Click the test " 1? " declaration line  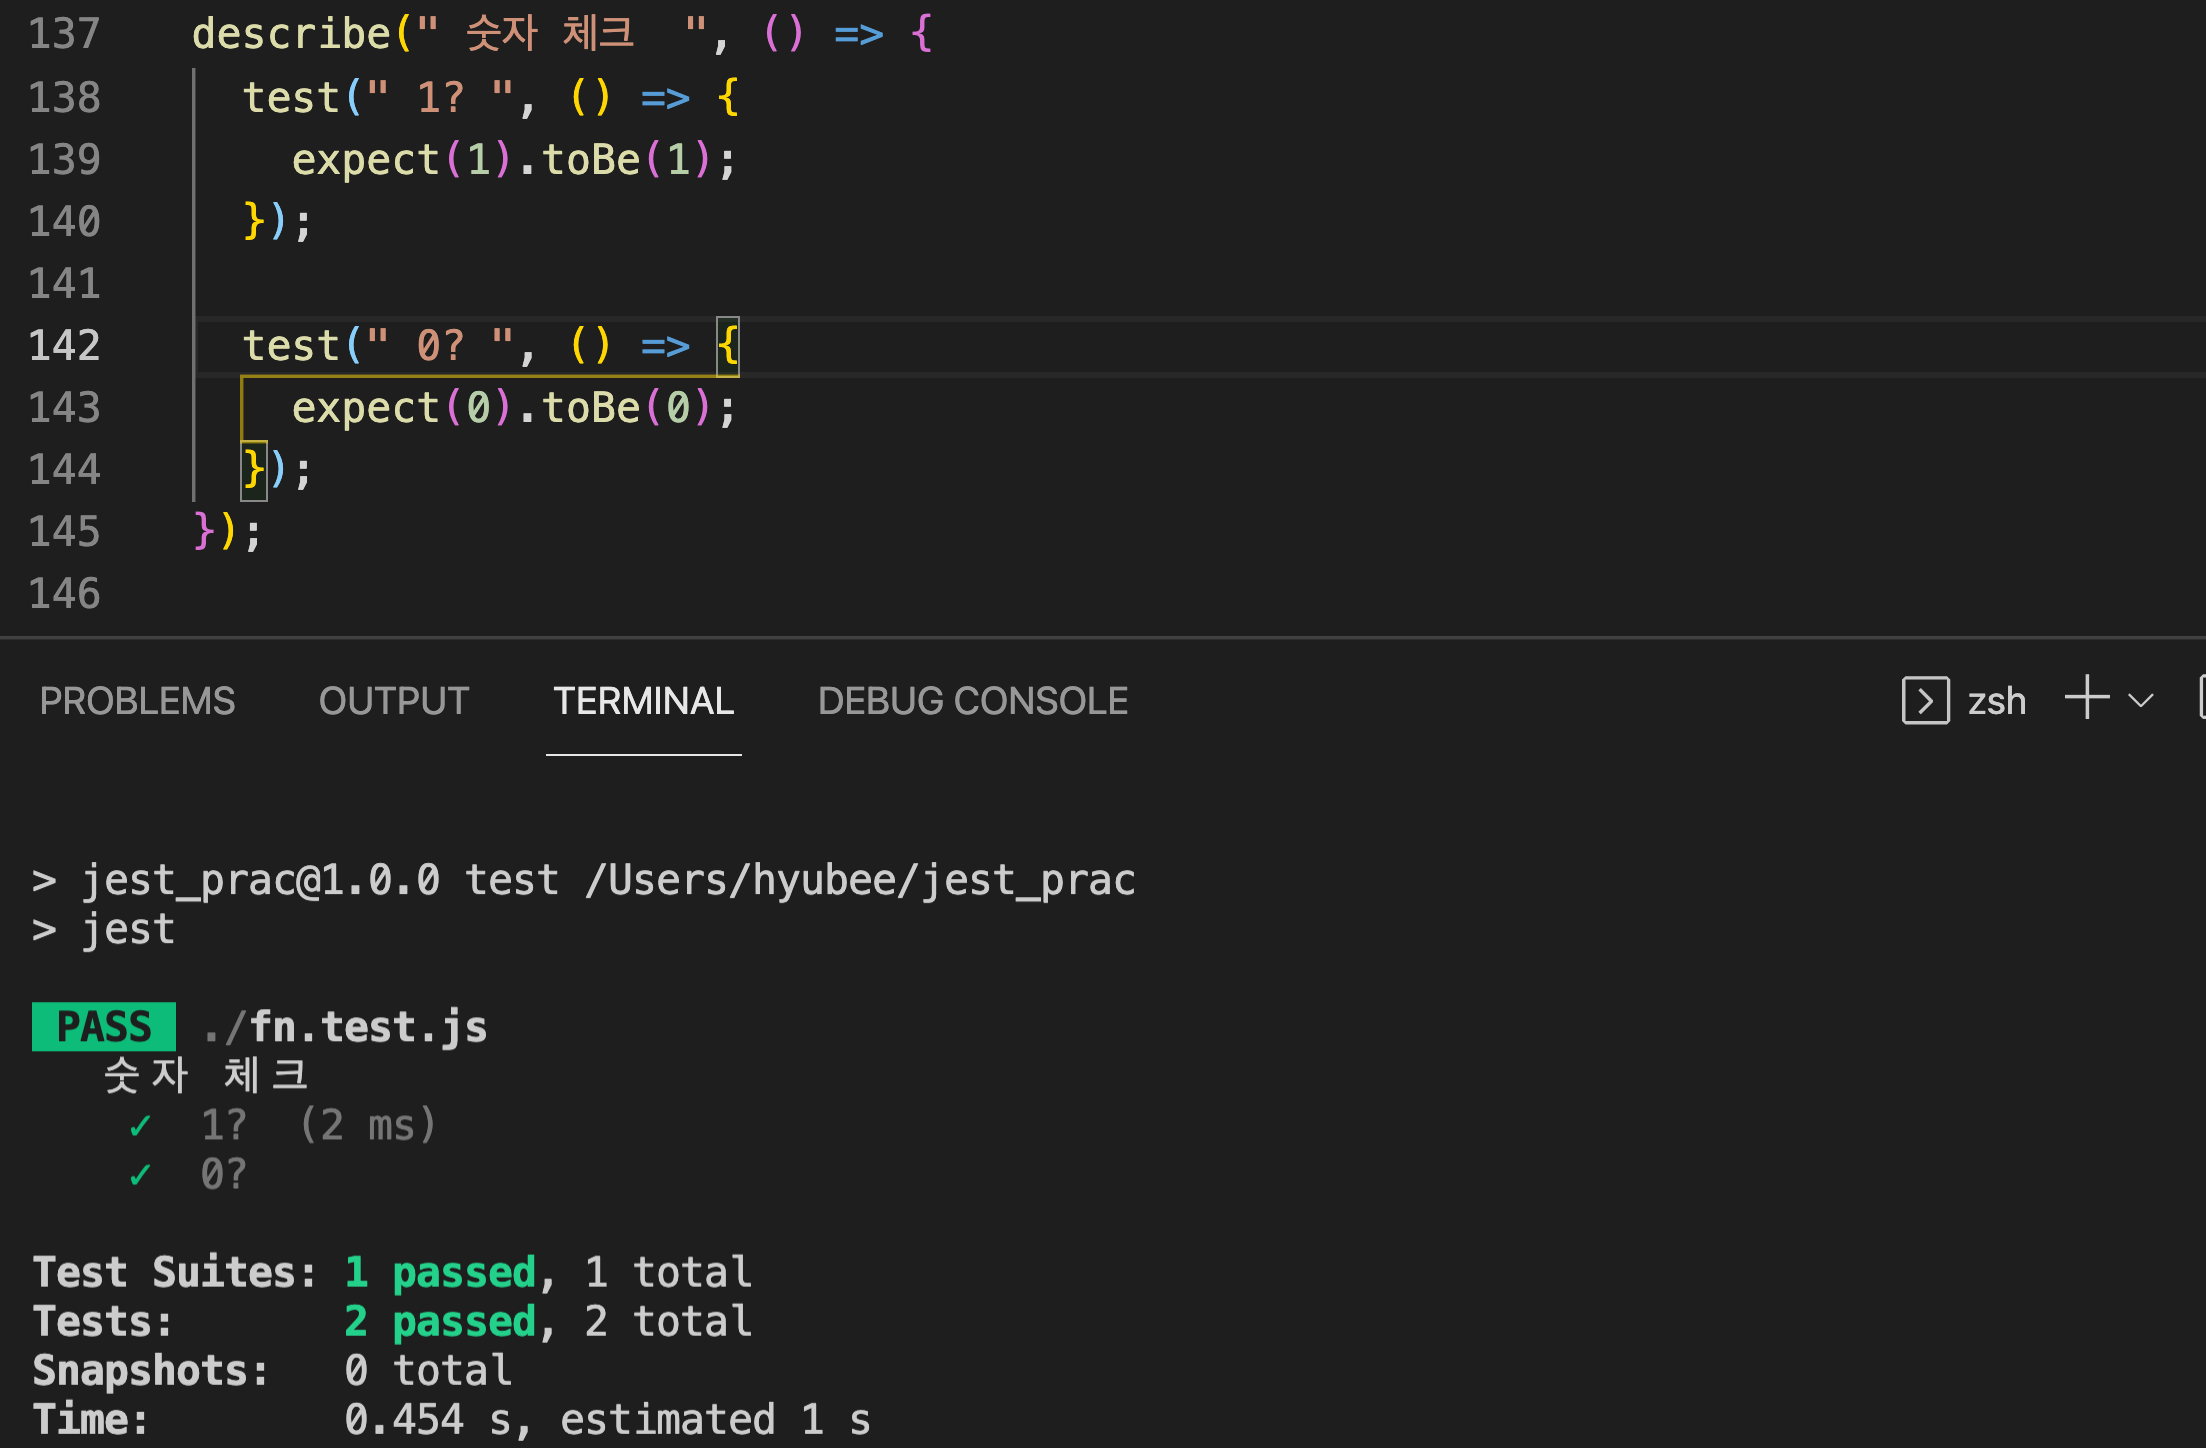pos(491,98)
